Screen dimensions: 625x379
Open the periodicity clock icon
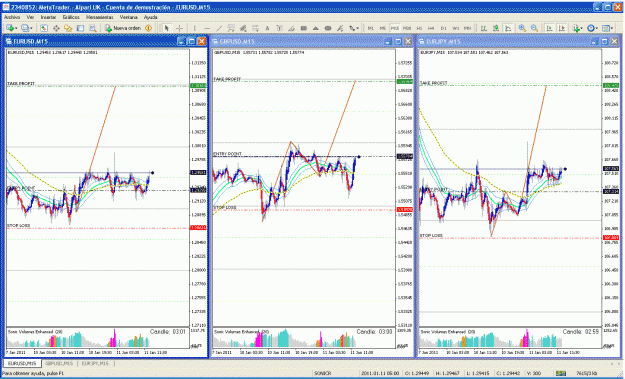click(590, 28)
